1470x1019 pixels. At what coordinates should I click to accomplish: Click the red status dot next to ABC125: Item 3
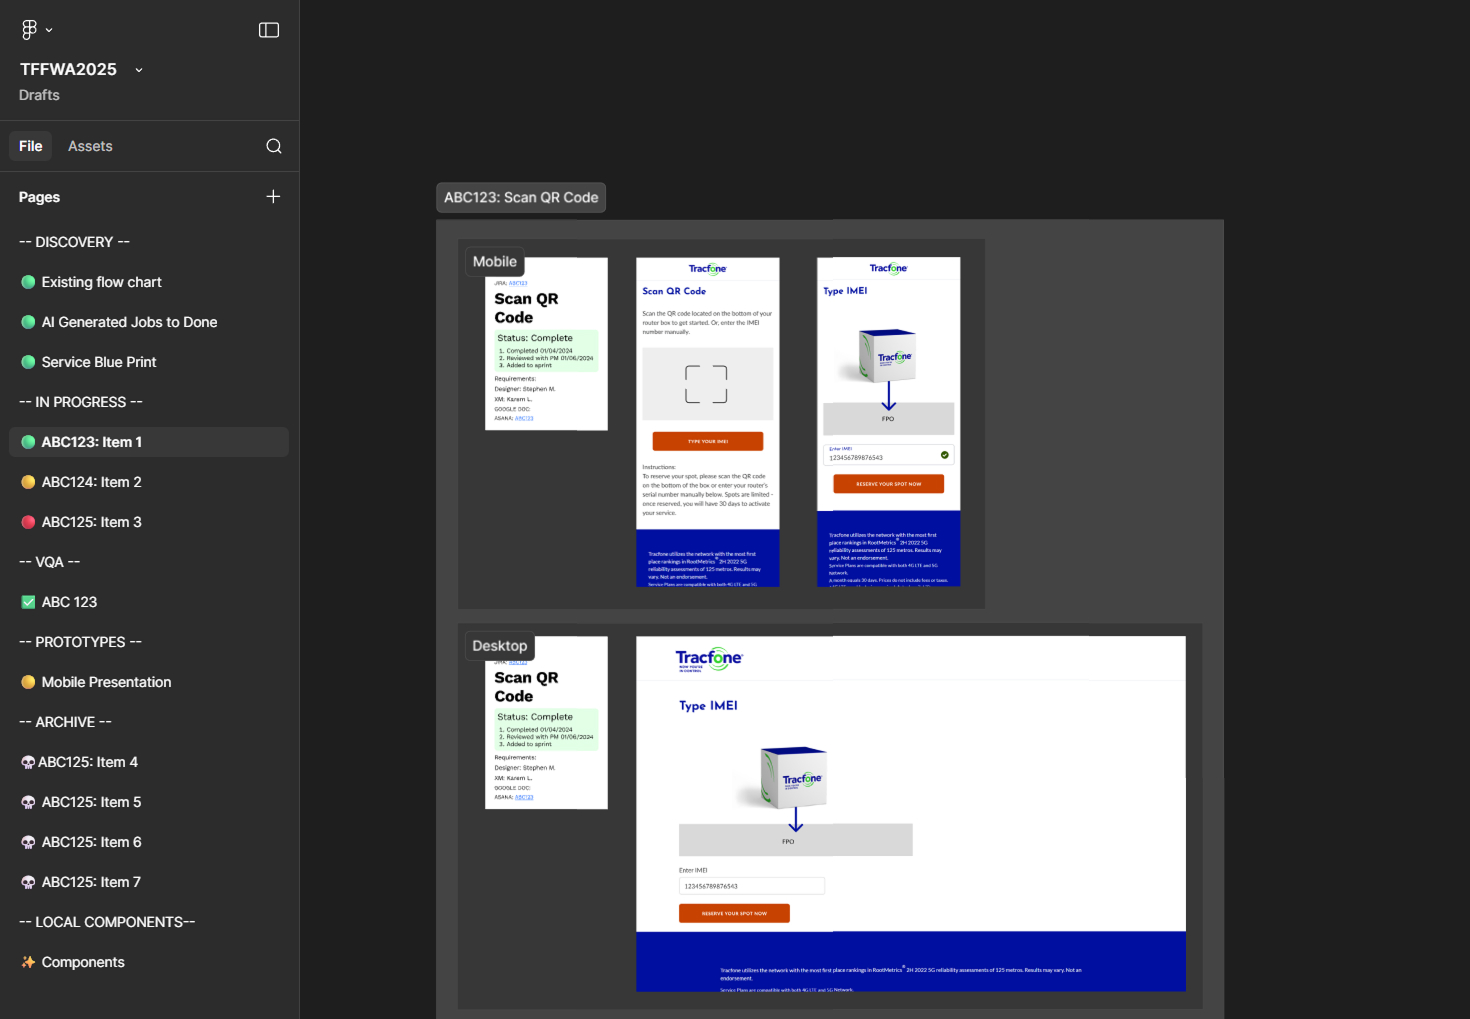[x=27, y=521]
